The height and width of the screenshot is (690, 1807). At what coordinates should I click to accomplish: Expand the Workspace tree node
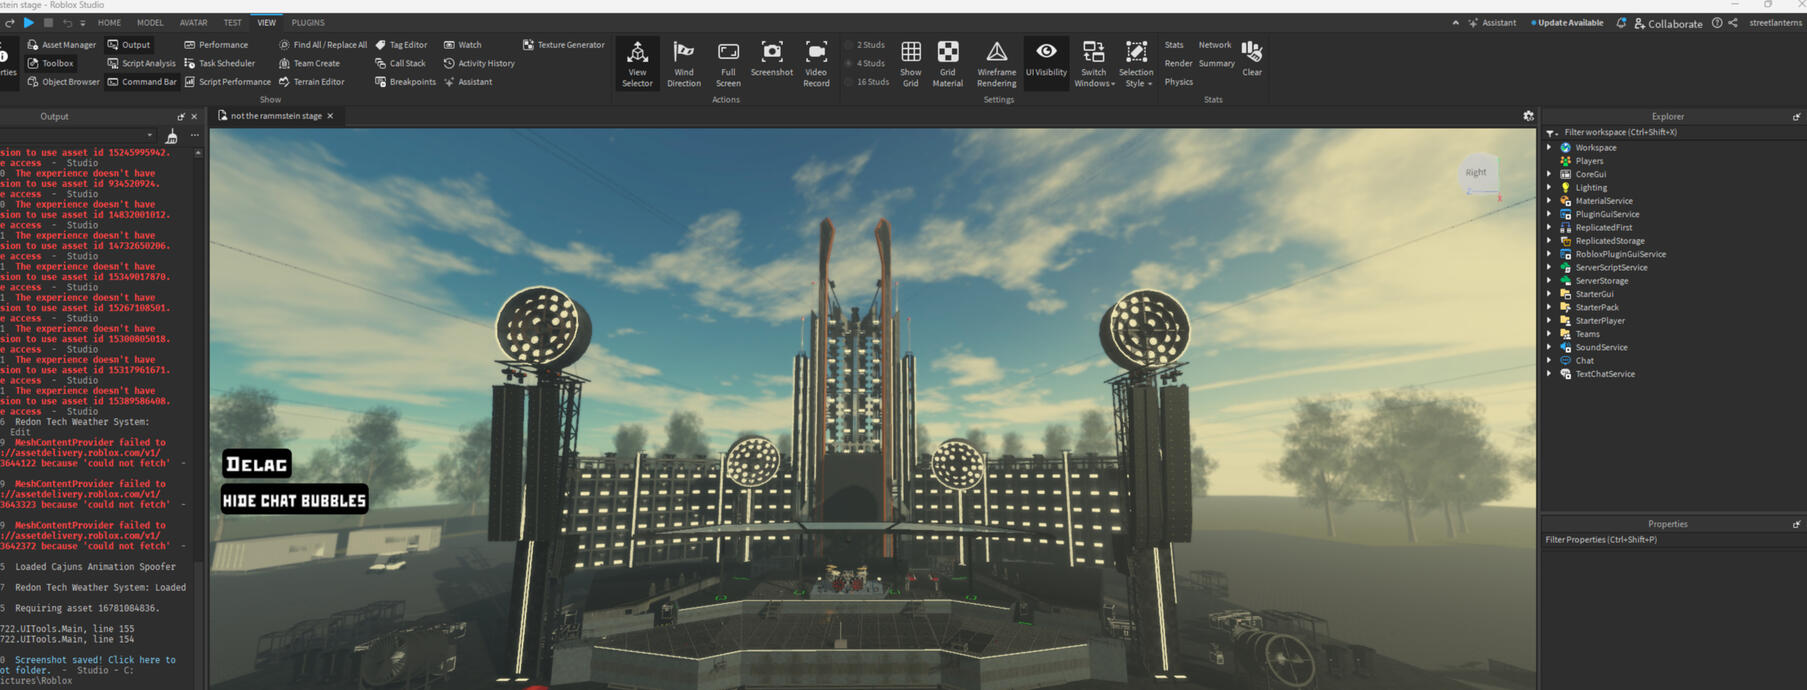pos(1549,148)
